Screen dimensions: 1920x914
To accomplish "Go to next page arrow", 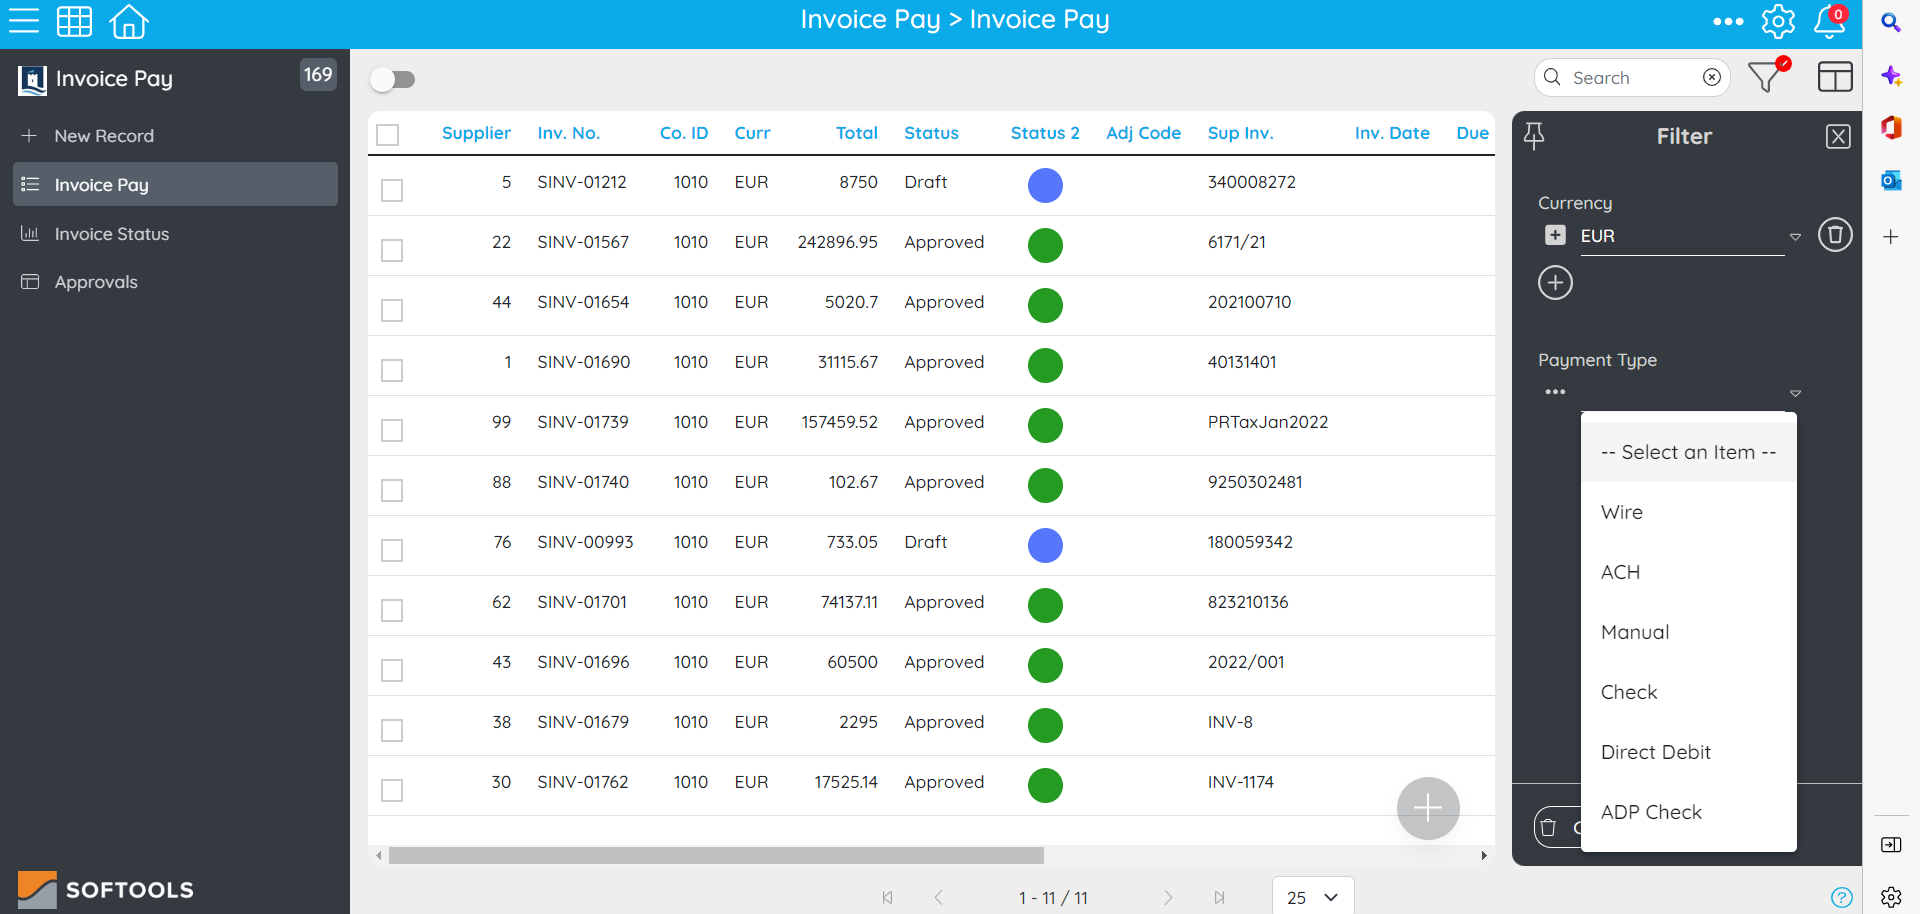I will (x=1168, y=897).
